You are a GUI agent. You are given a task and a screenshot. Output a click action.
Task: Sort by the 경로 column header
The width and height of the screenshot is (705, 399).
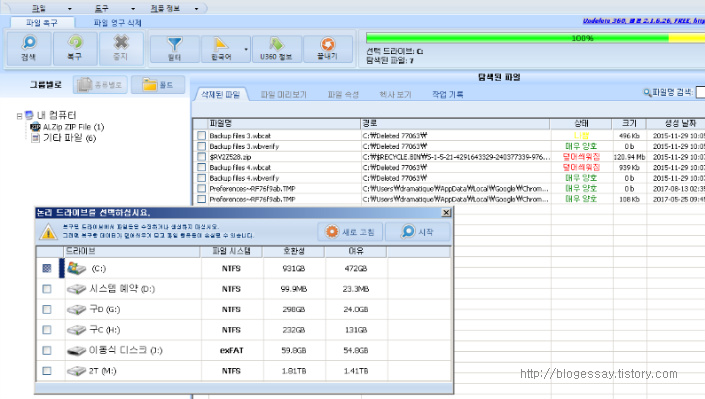coord(455,123)
